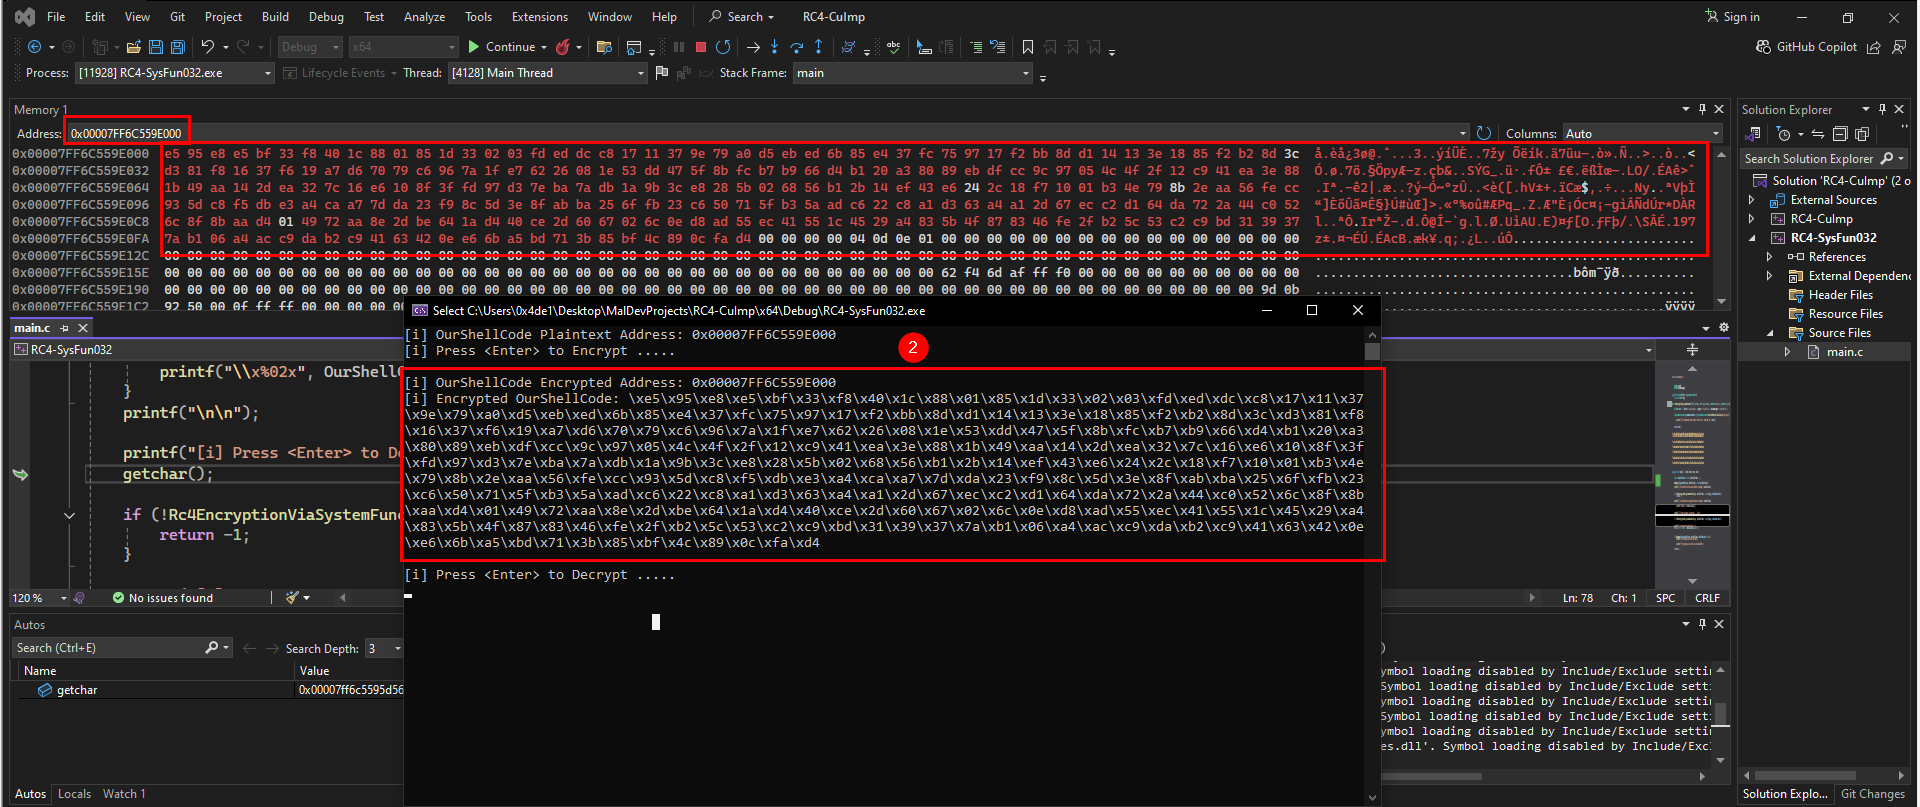Restart the debug session
1920x807 pixels.
click(x=723, y=47)
